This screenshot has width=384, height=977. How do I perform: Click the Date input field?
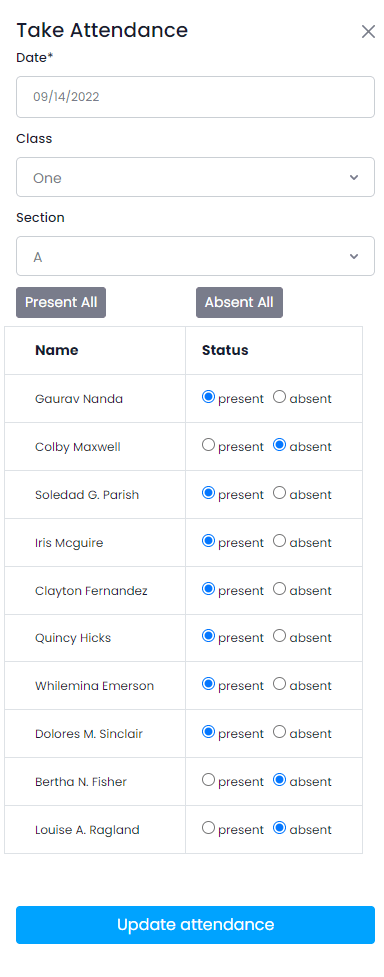coord(195,97)
